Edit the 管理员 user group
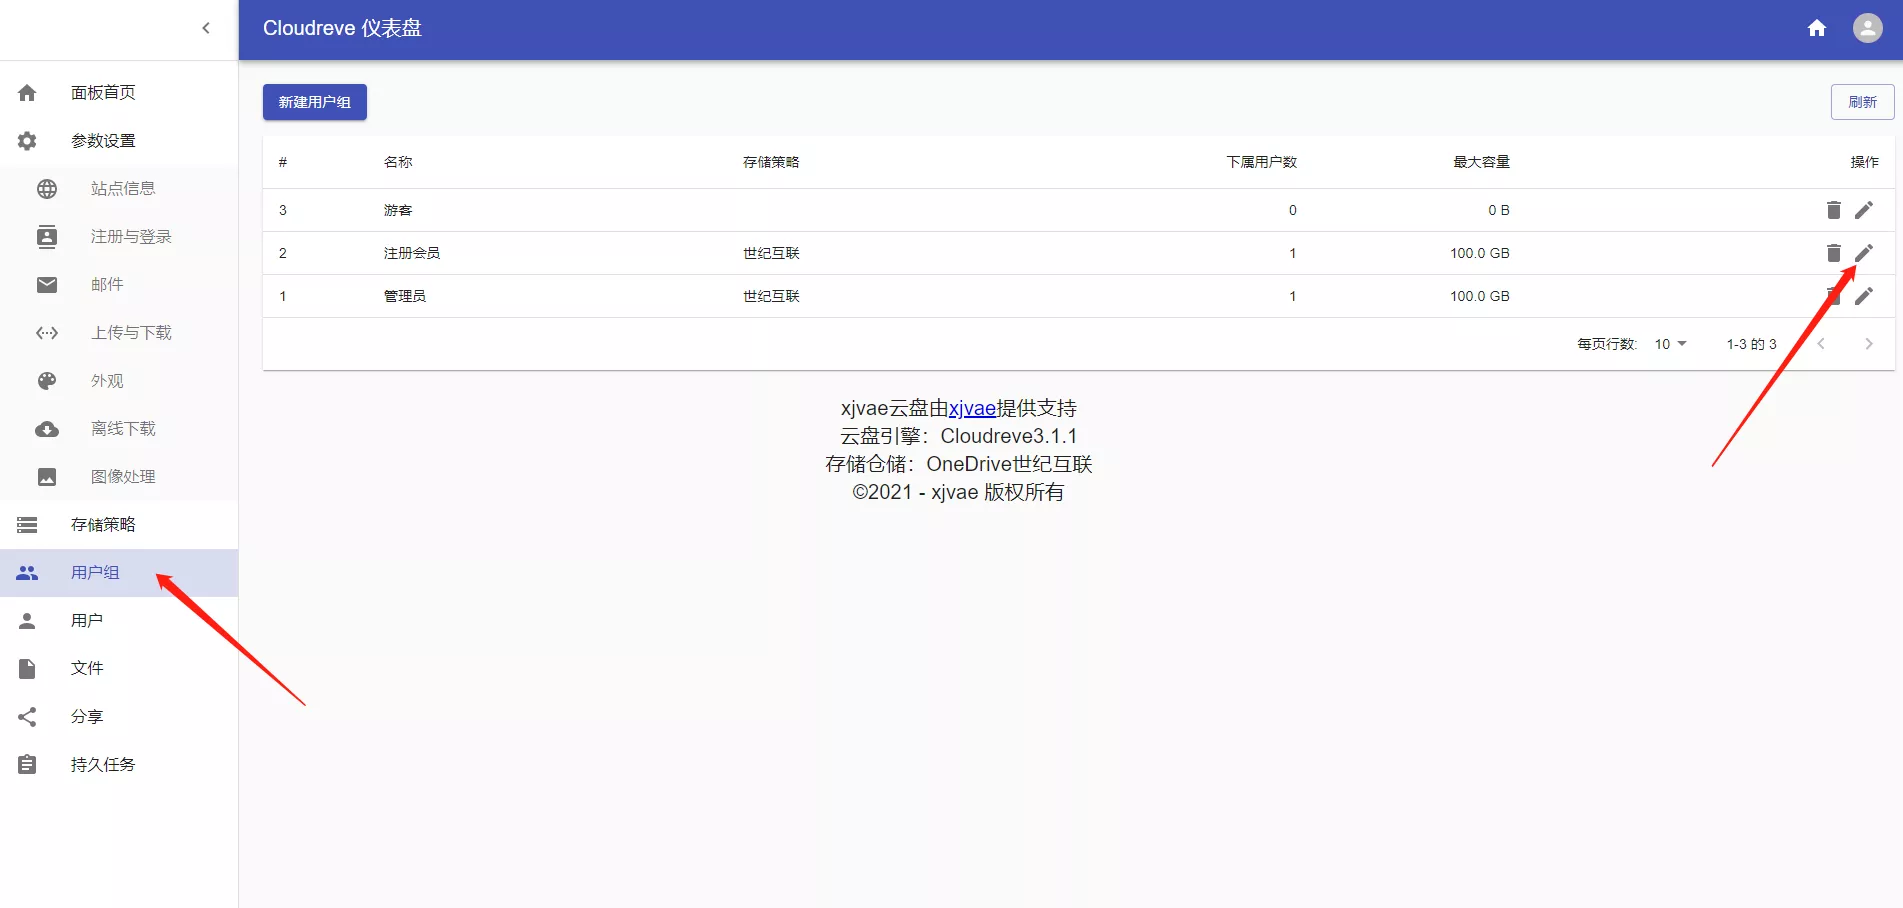The image size is (1903, 908). pos(1864,296)
